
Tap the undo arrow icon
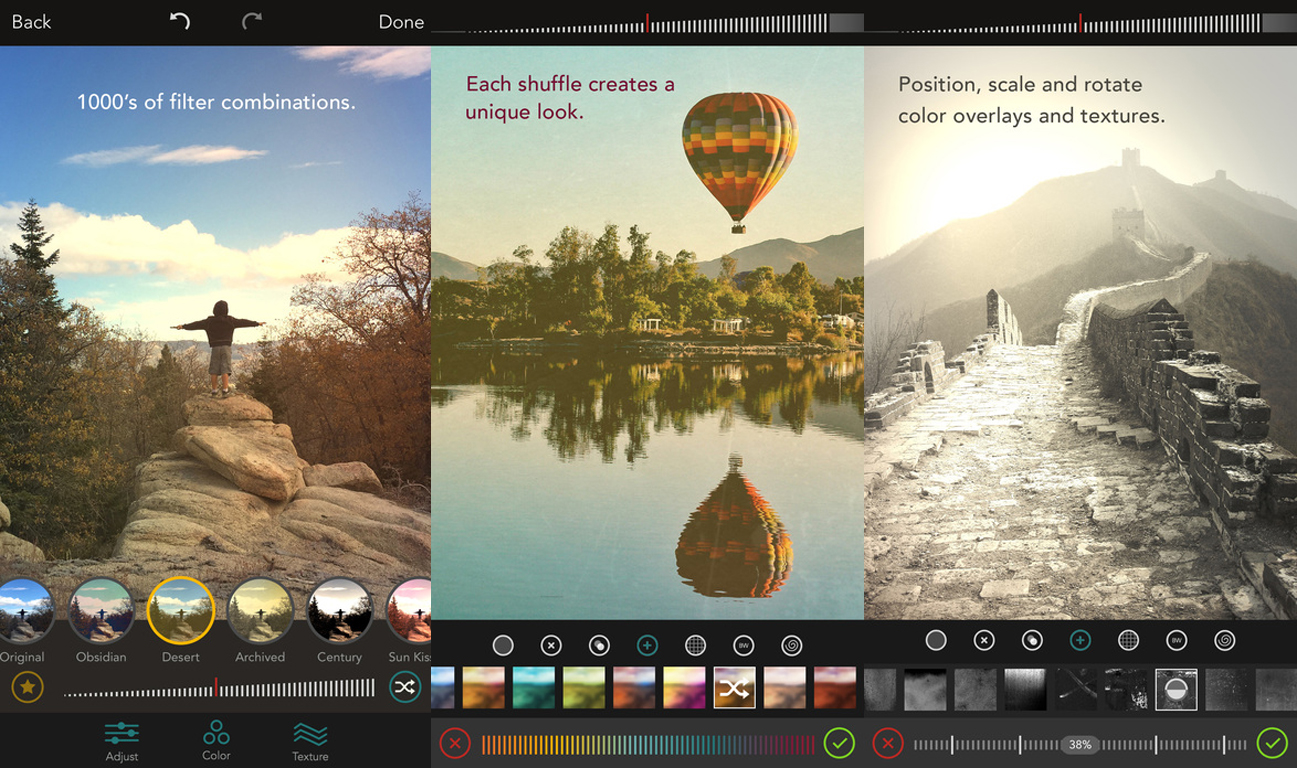180,21
